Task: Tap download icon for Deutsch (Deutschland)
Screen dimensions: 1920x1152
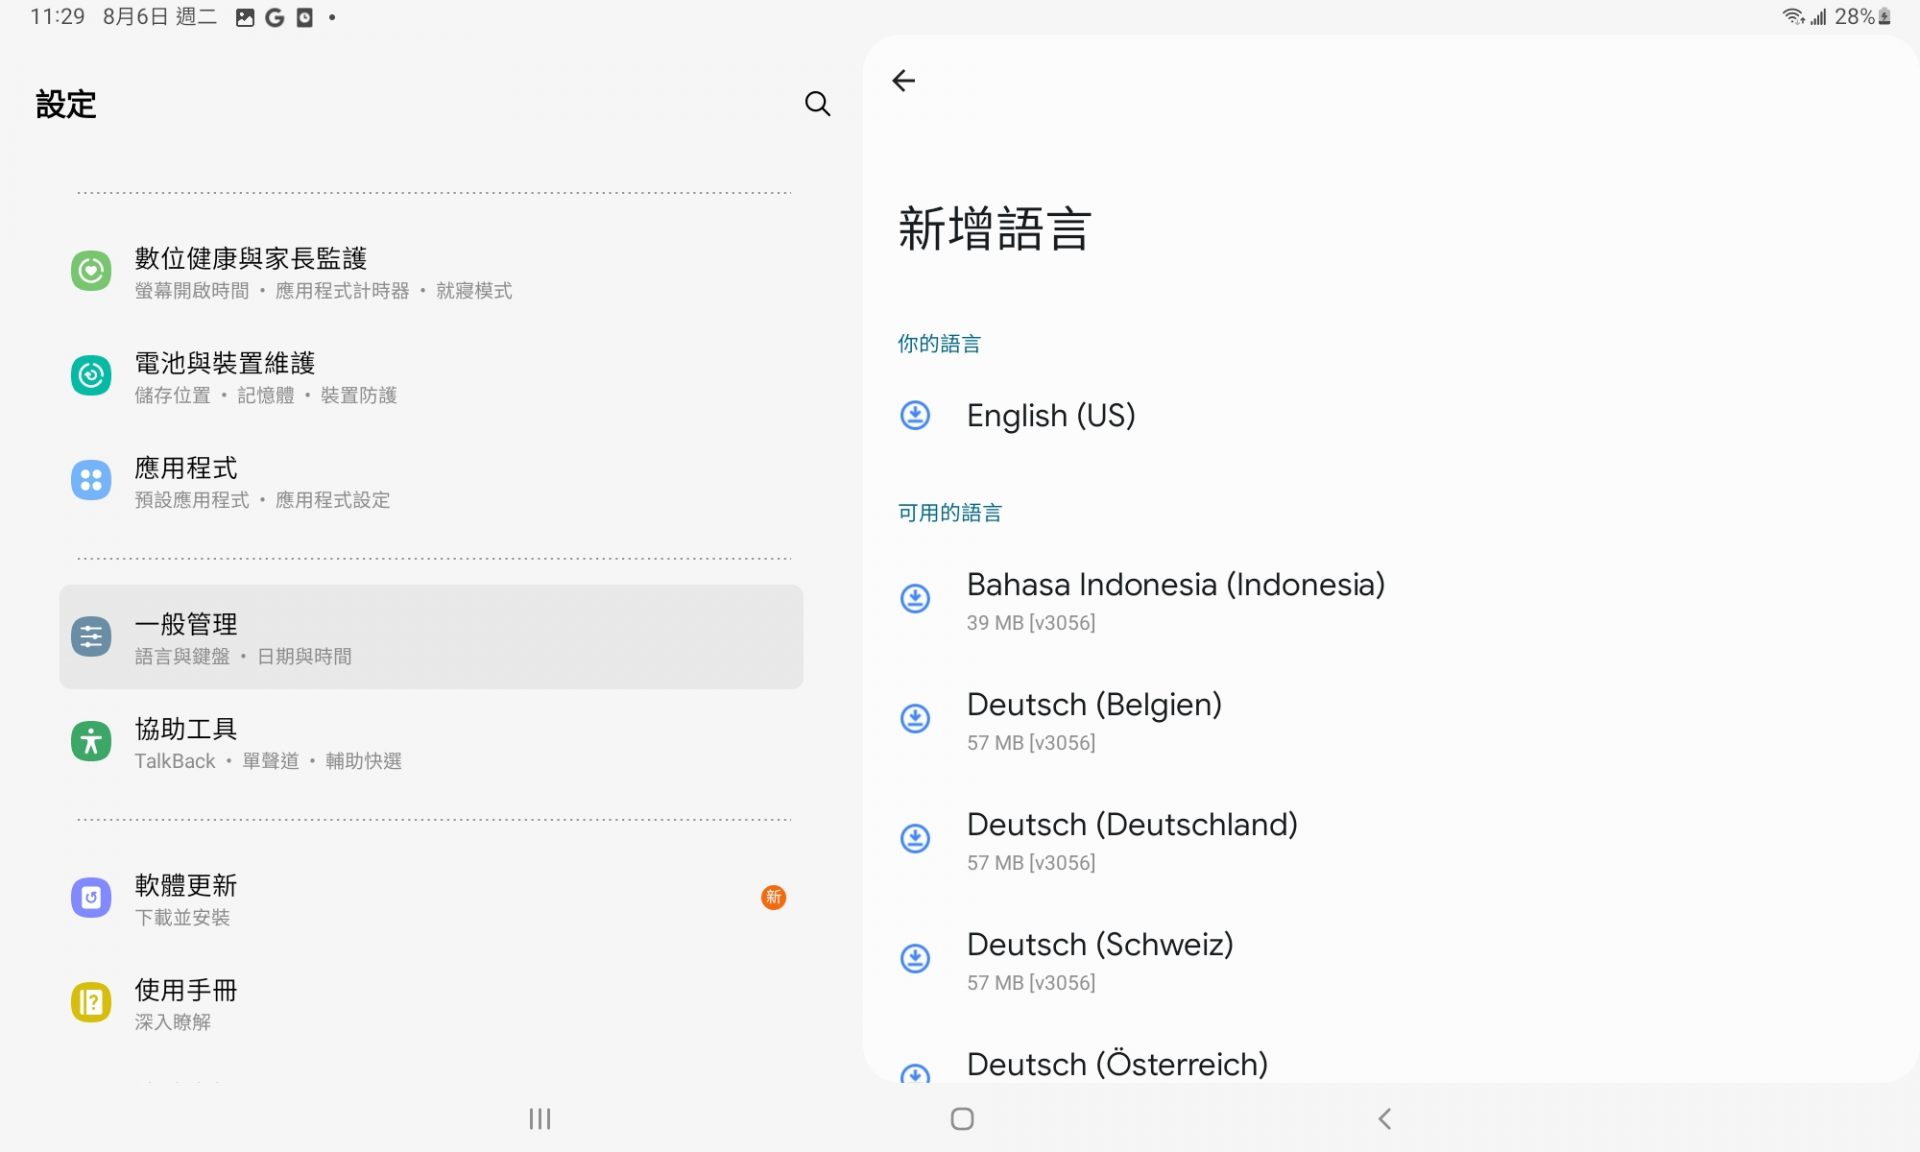Action: tap(915, 839)
